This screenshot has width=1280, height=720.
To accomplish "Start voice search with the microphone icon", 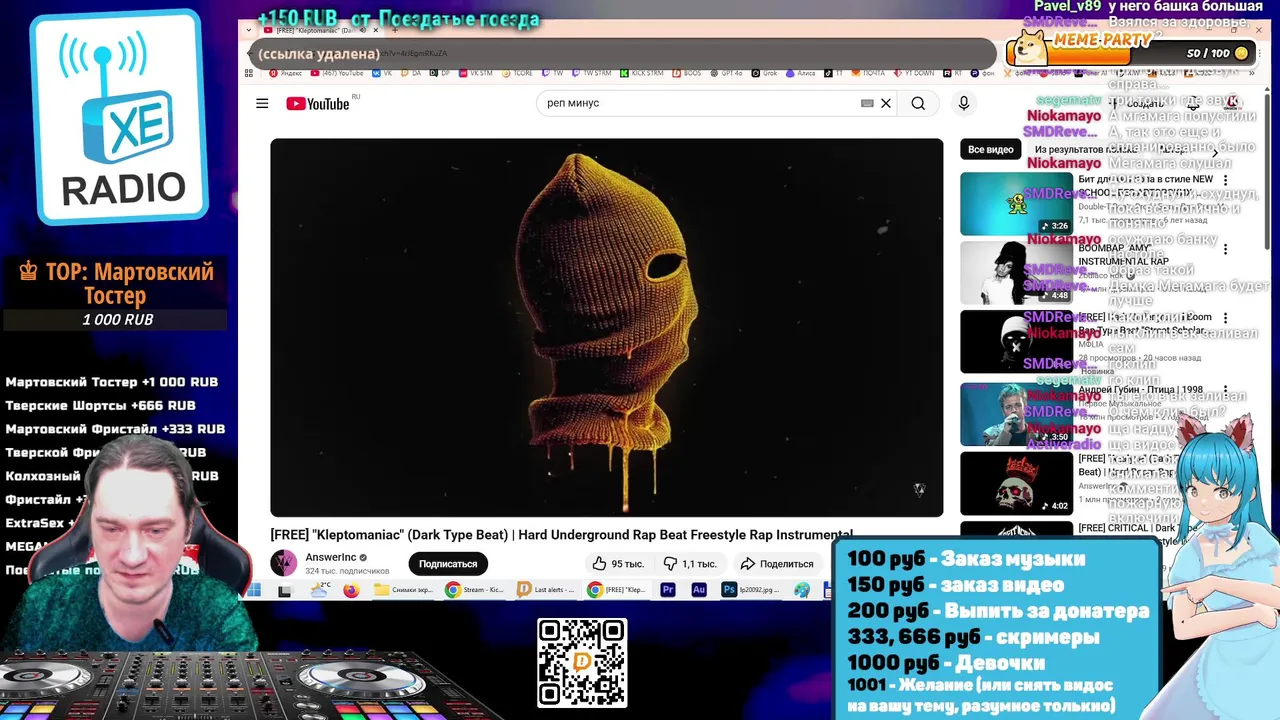I will click(964, 103).
